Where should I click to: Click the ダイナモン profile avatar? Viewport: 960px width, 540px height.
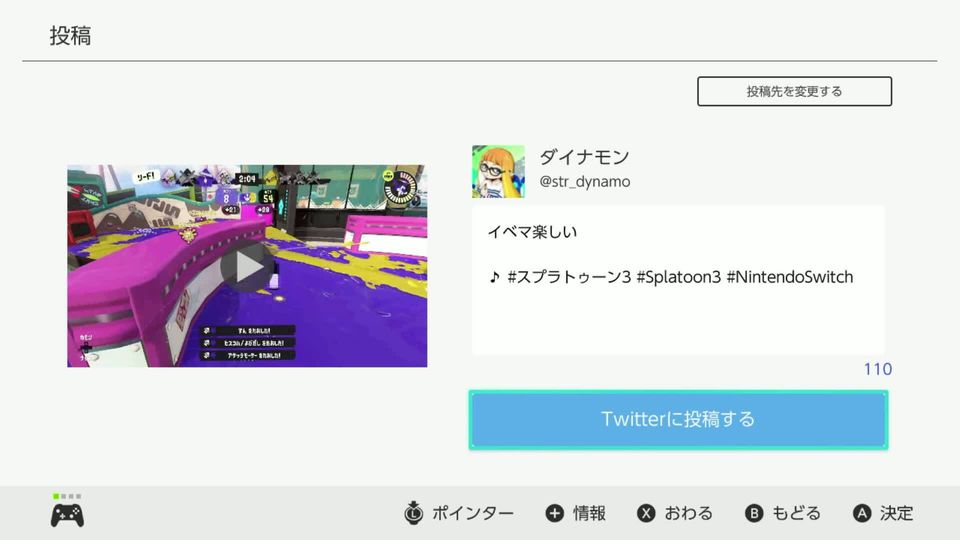(x=498, y=171)
